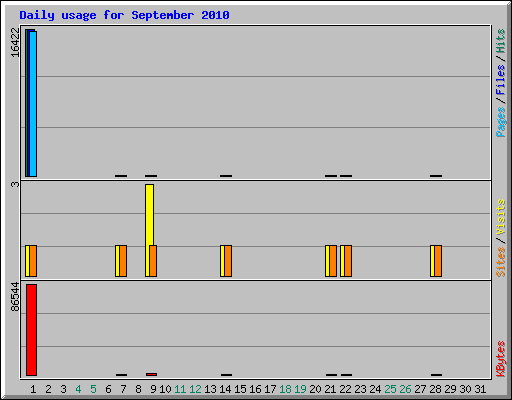512x400 pixels.
Task: Click the green weekend day label 5
Action: pyautogui.click(x=93, y=389)
